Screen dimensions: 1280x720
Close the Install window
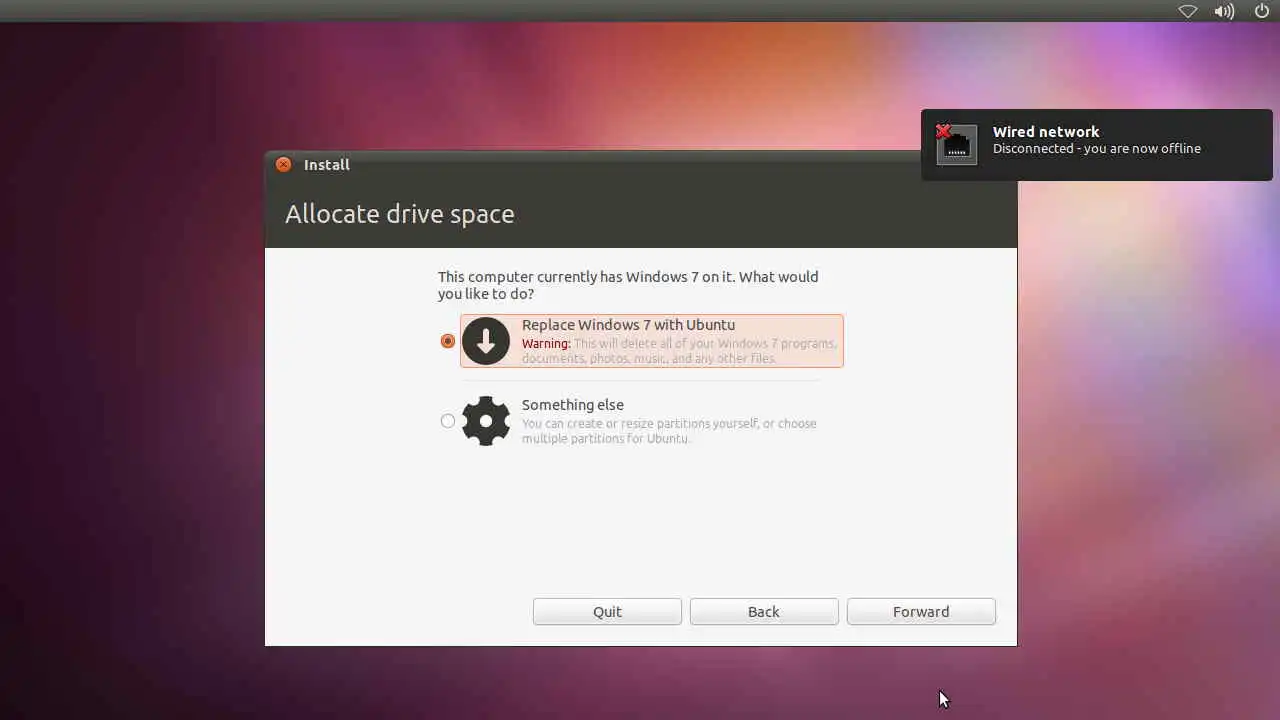[284, 165]
